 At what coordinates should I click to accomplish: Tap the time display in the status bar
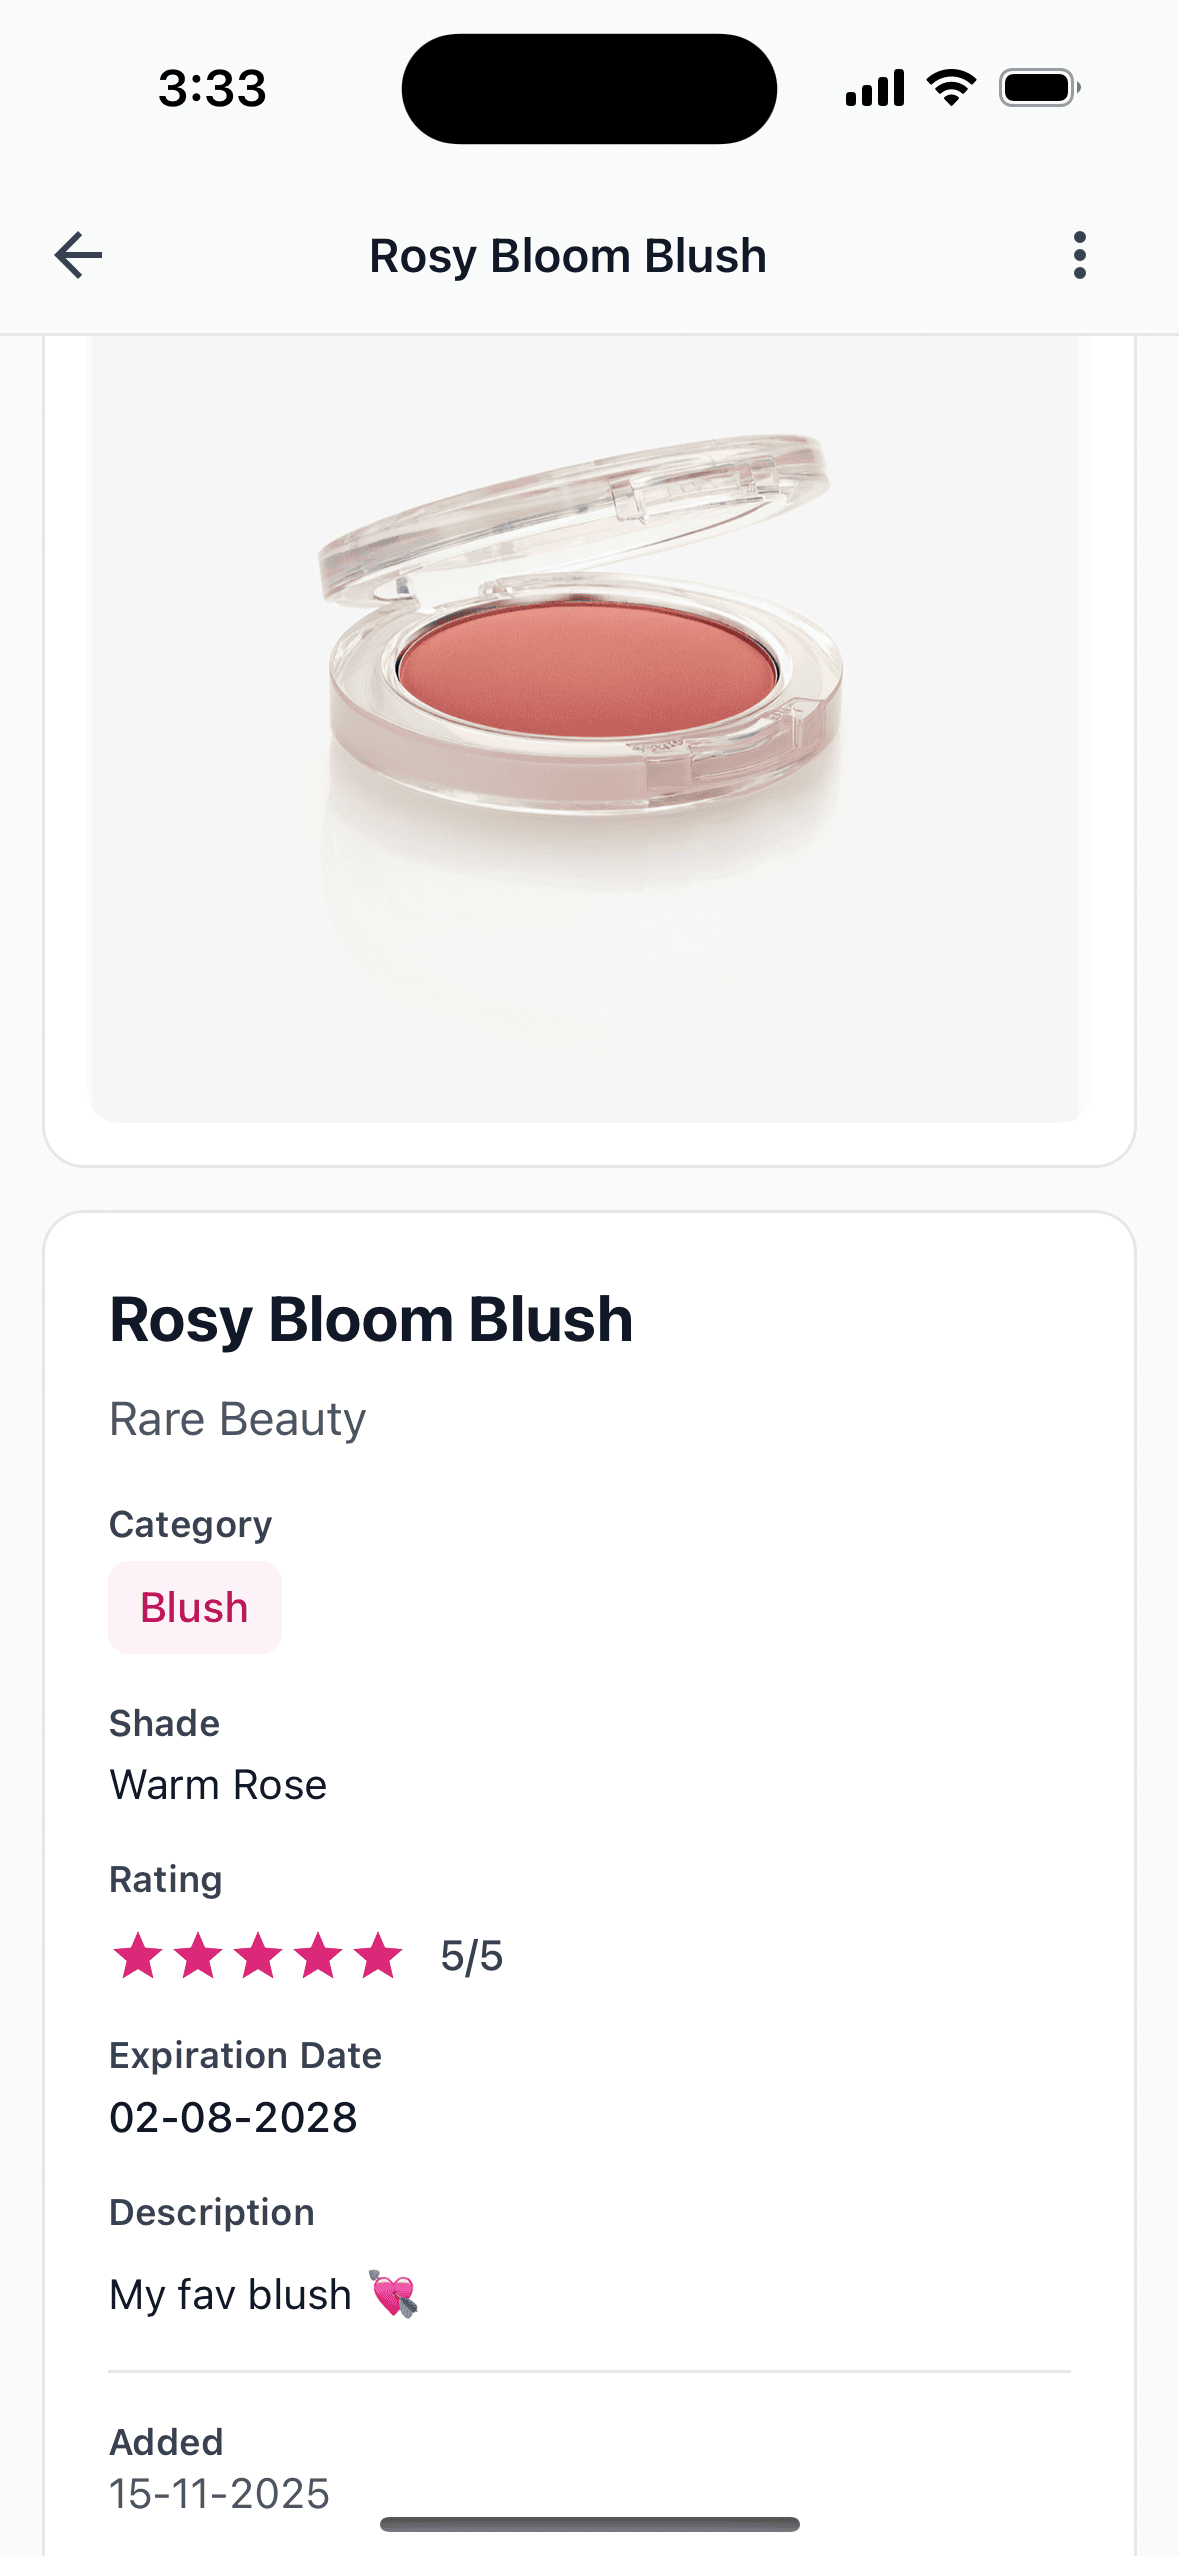coord(212,88)
